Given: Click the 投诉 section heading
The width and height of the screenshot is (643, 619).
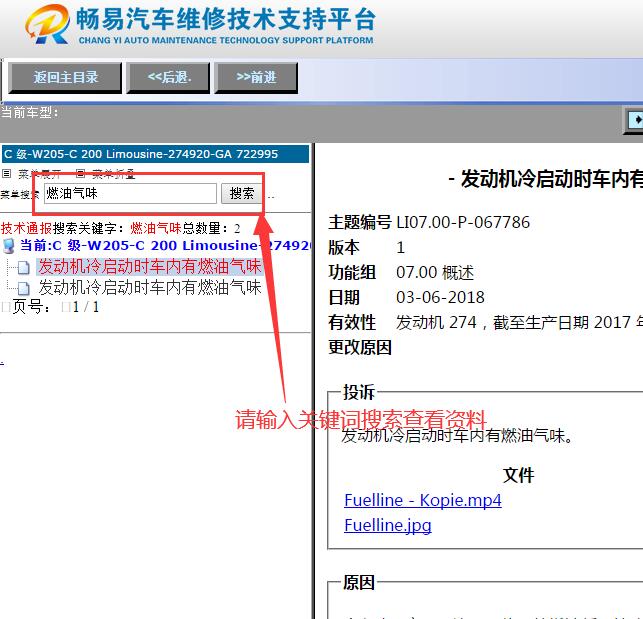Looking at the screenshot, I should pyautogui.click(x=359, y=392).
